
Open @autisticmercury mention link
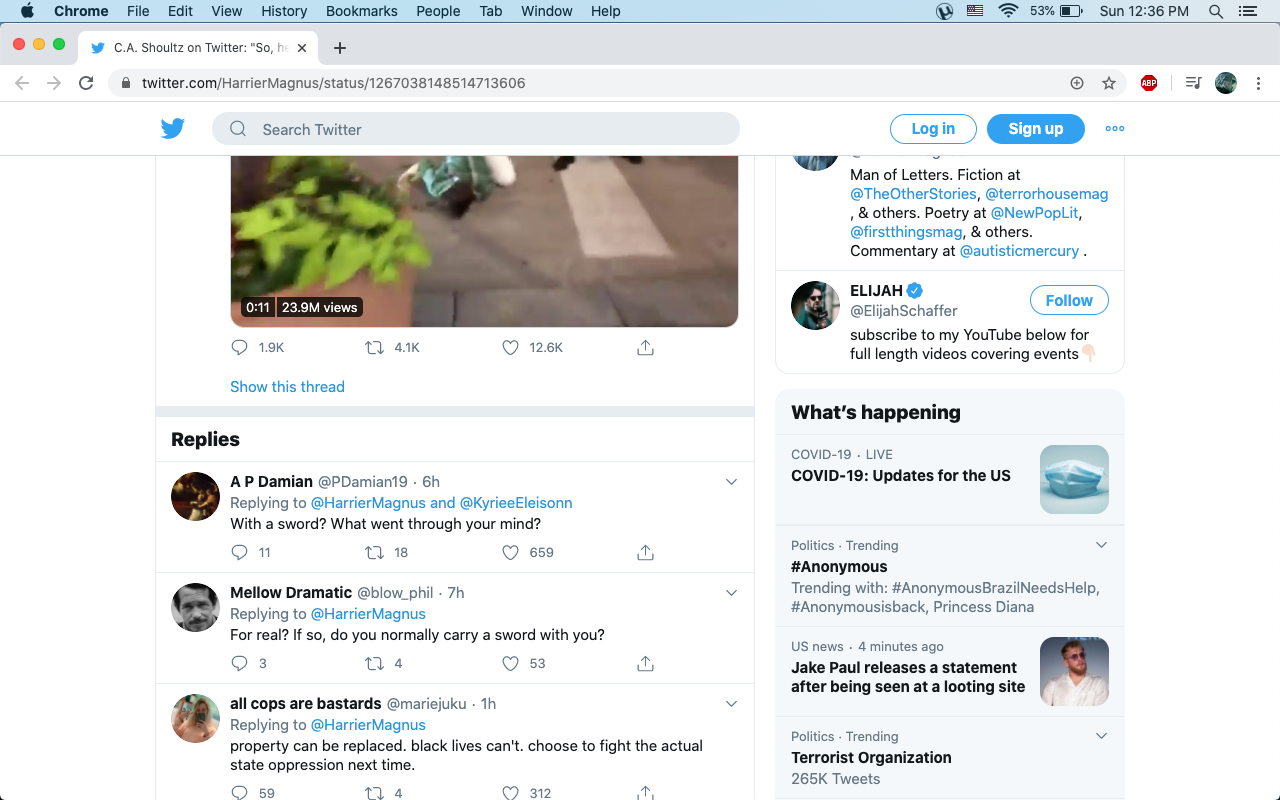click(1019, 251)
